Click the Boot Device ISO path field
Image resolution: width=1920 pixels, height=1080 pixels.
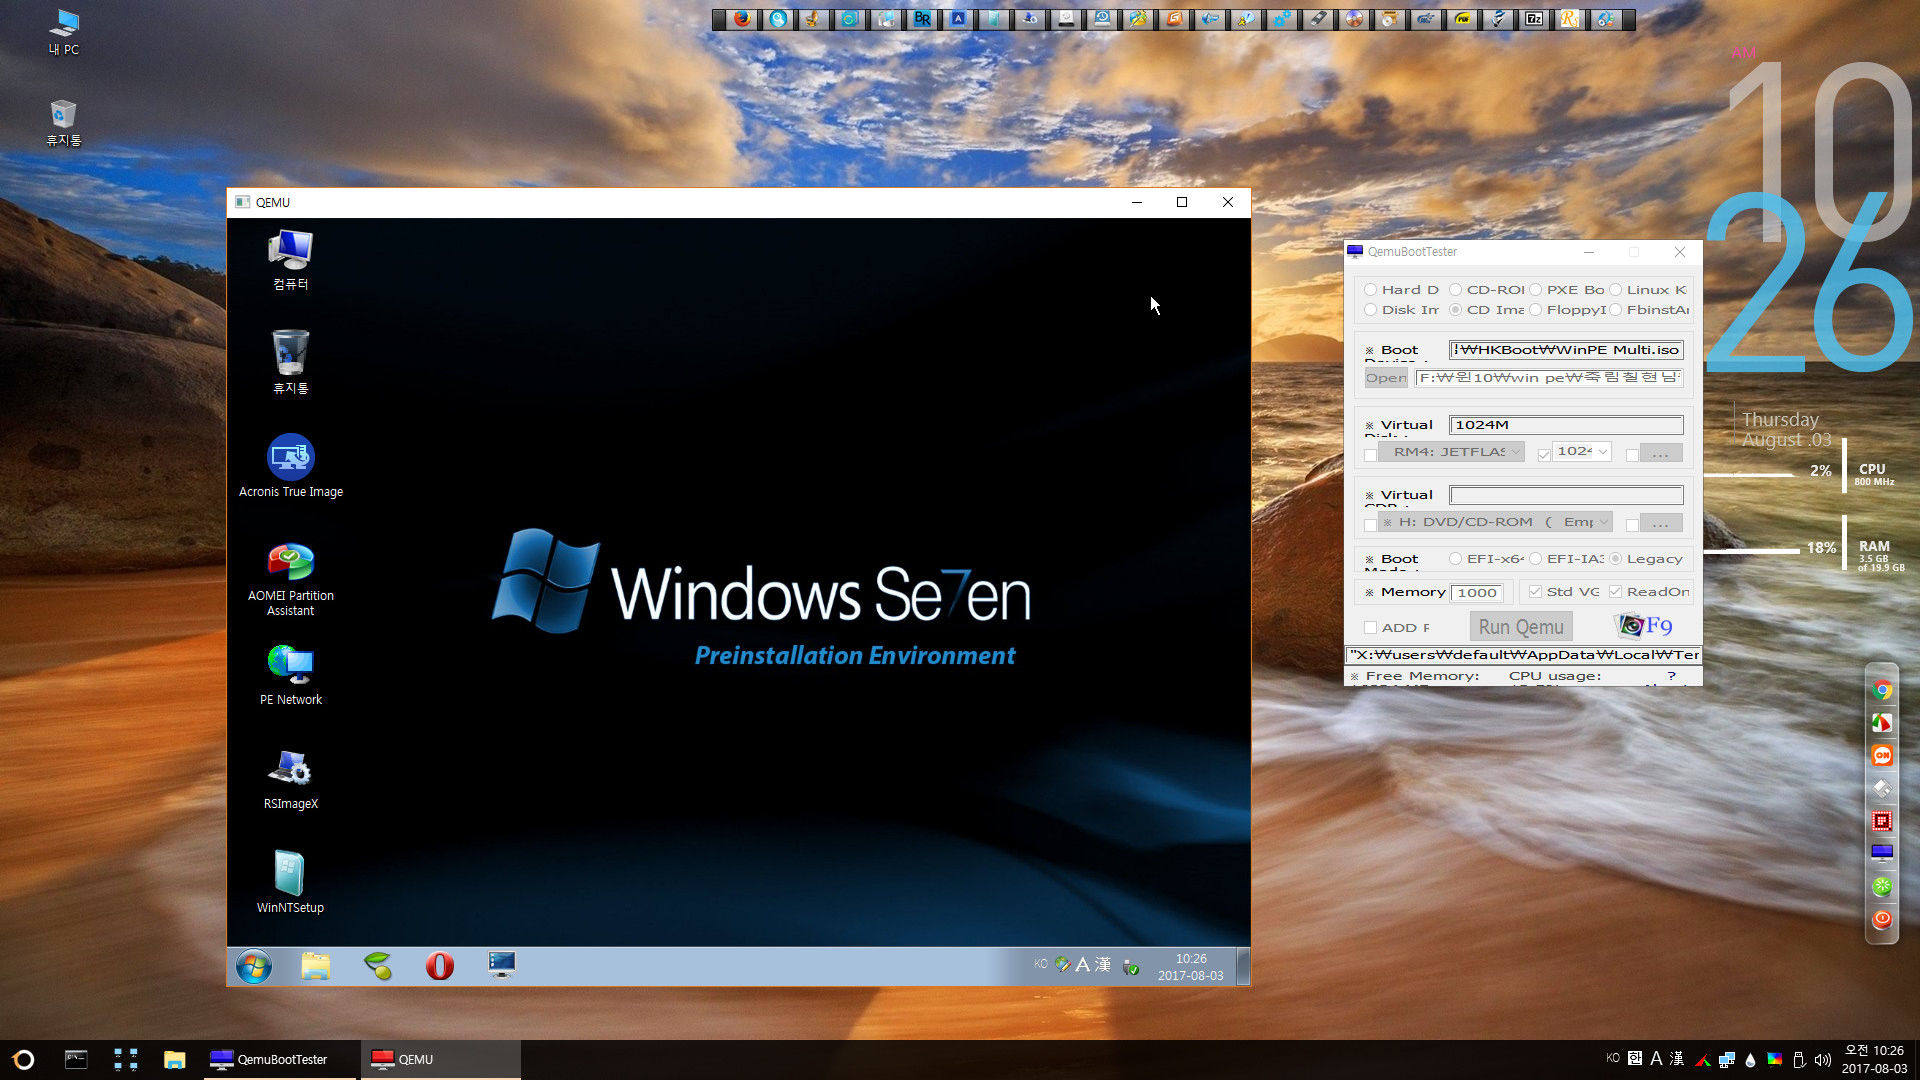pyautogui.click(x=1566, y=350)
